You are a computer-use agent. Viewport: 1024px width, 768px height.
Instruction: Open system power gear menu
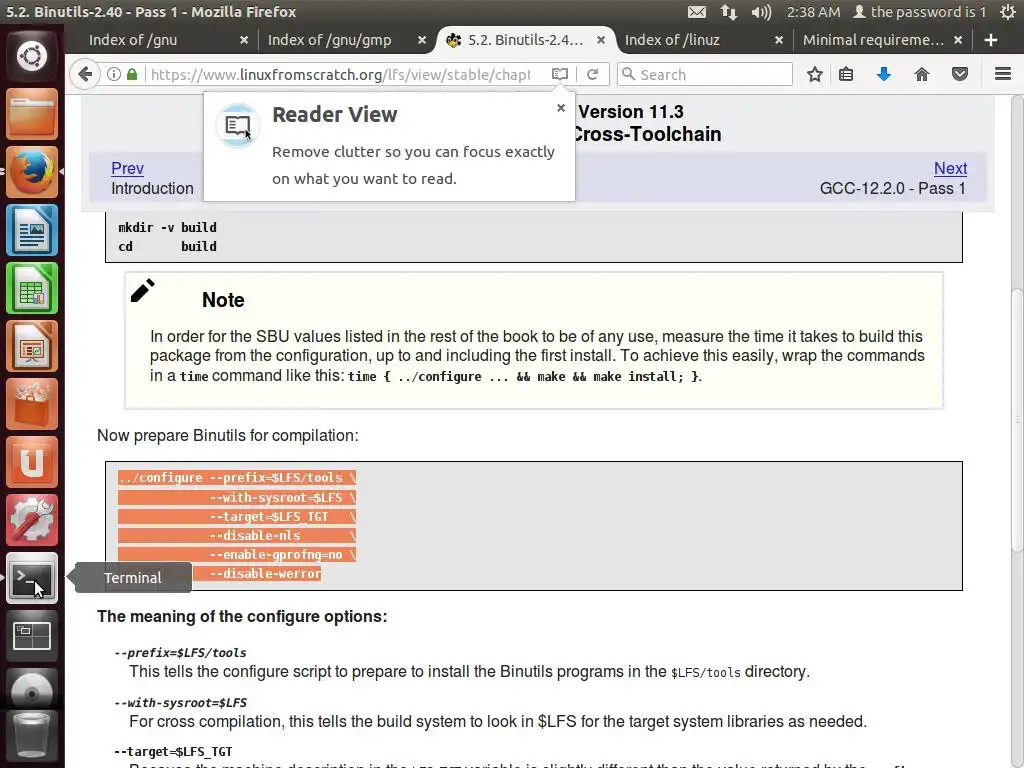point(1008,12)
